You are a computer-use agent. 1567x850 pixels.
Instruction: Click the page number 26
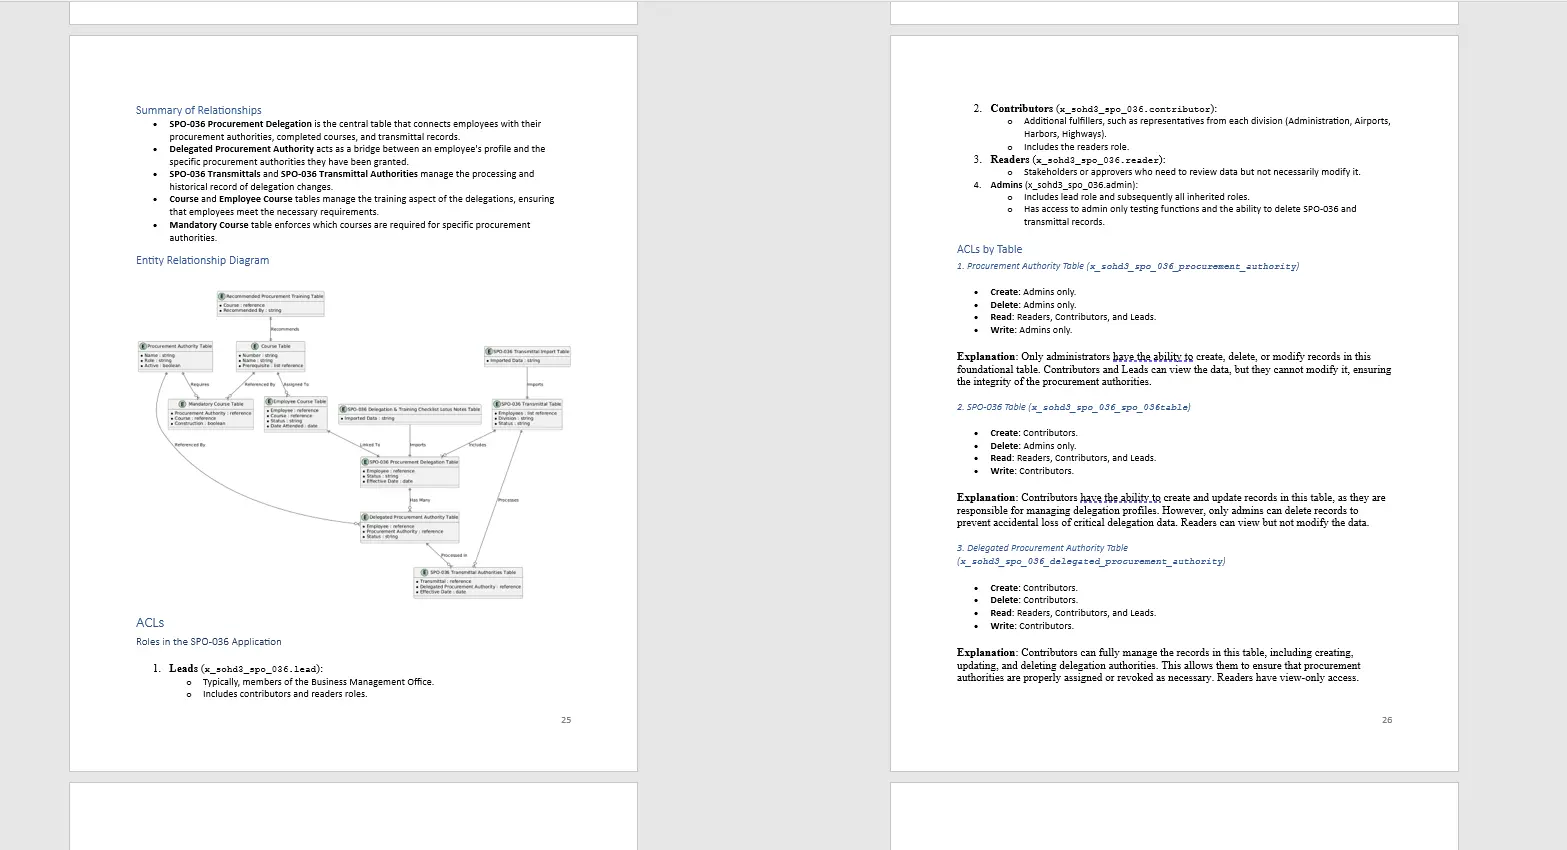[x=1387, y=720]
